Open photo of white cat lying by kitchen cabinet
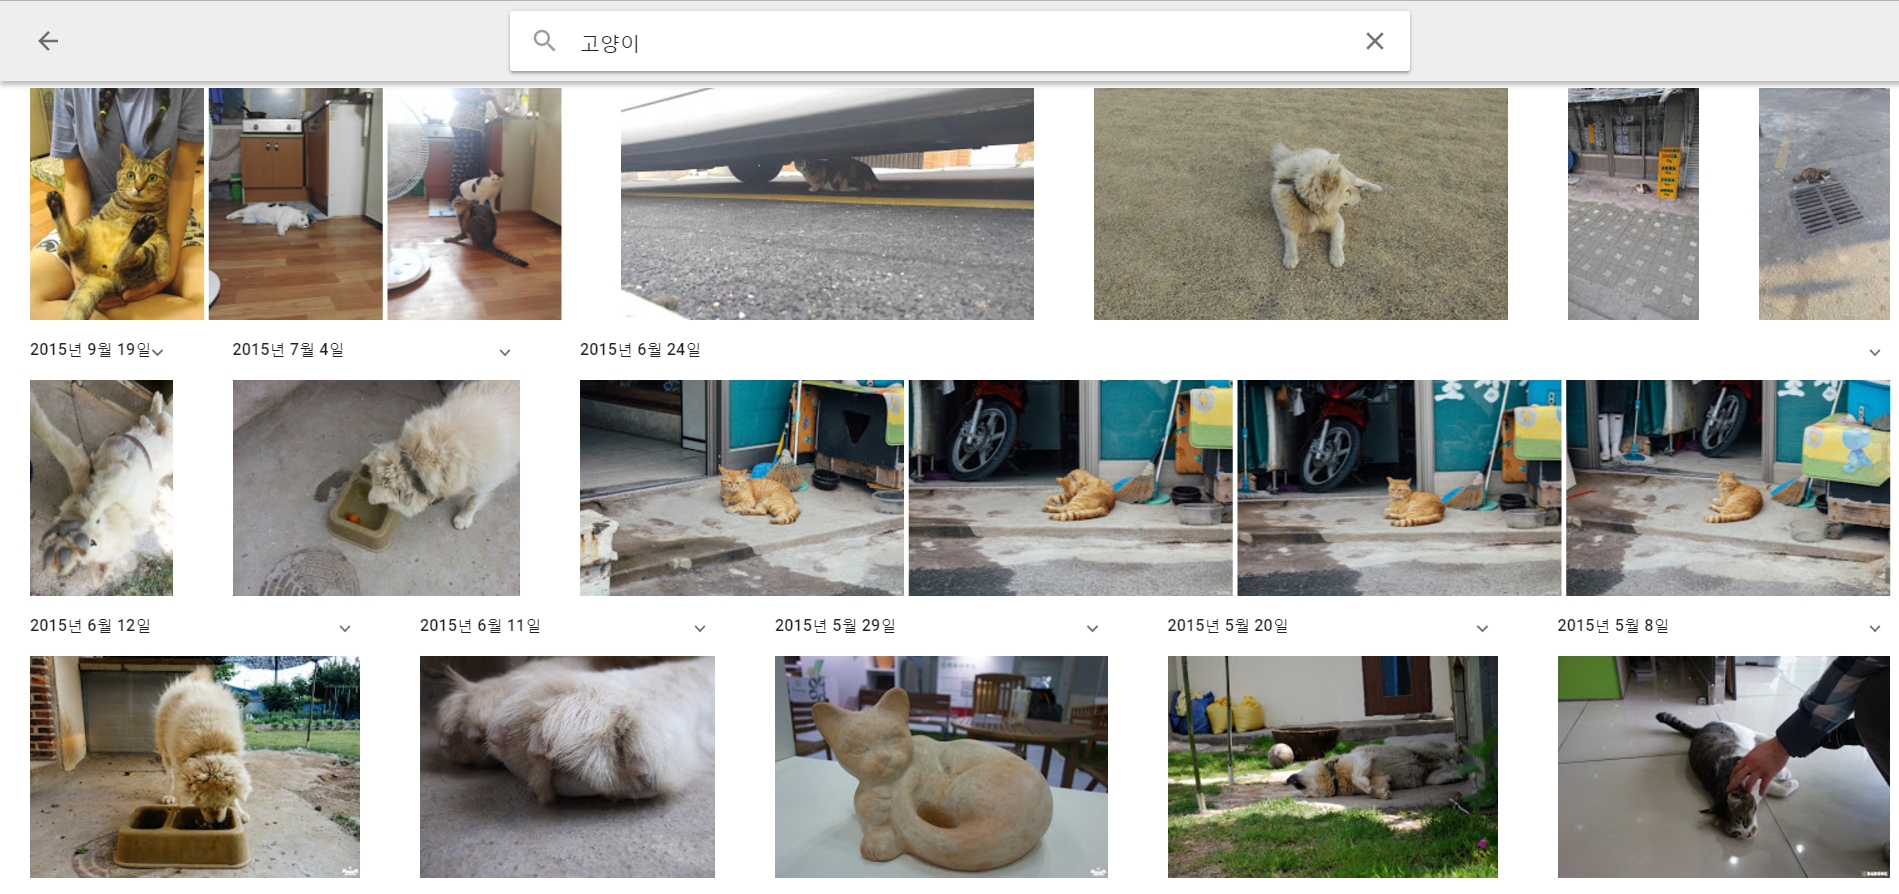 296,204
